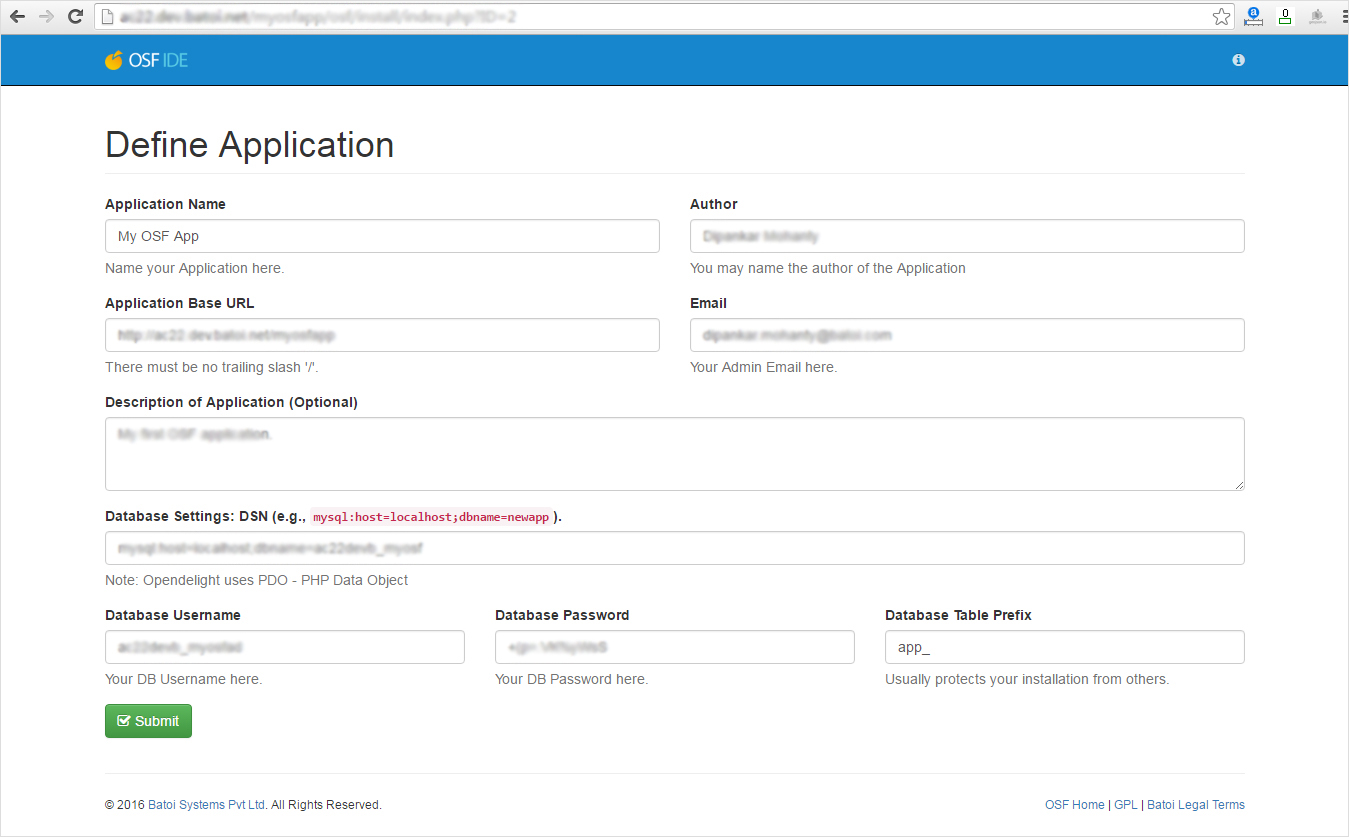
Task: Click the Database DSN input field
Action: (x=675, y=548)
